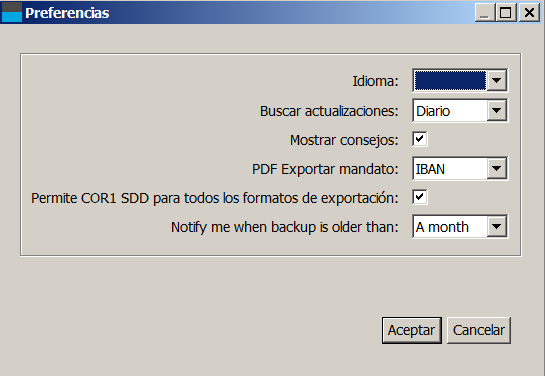Click the Preferencias title bar text

(67, 13)
